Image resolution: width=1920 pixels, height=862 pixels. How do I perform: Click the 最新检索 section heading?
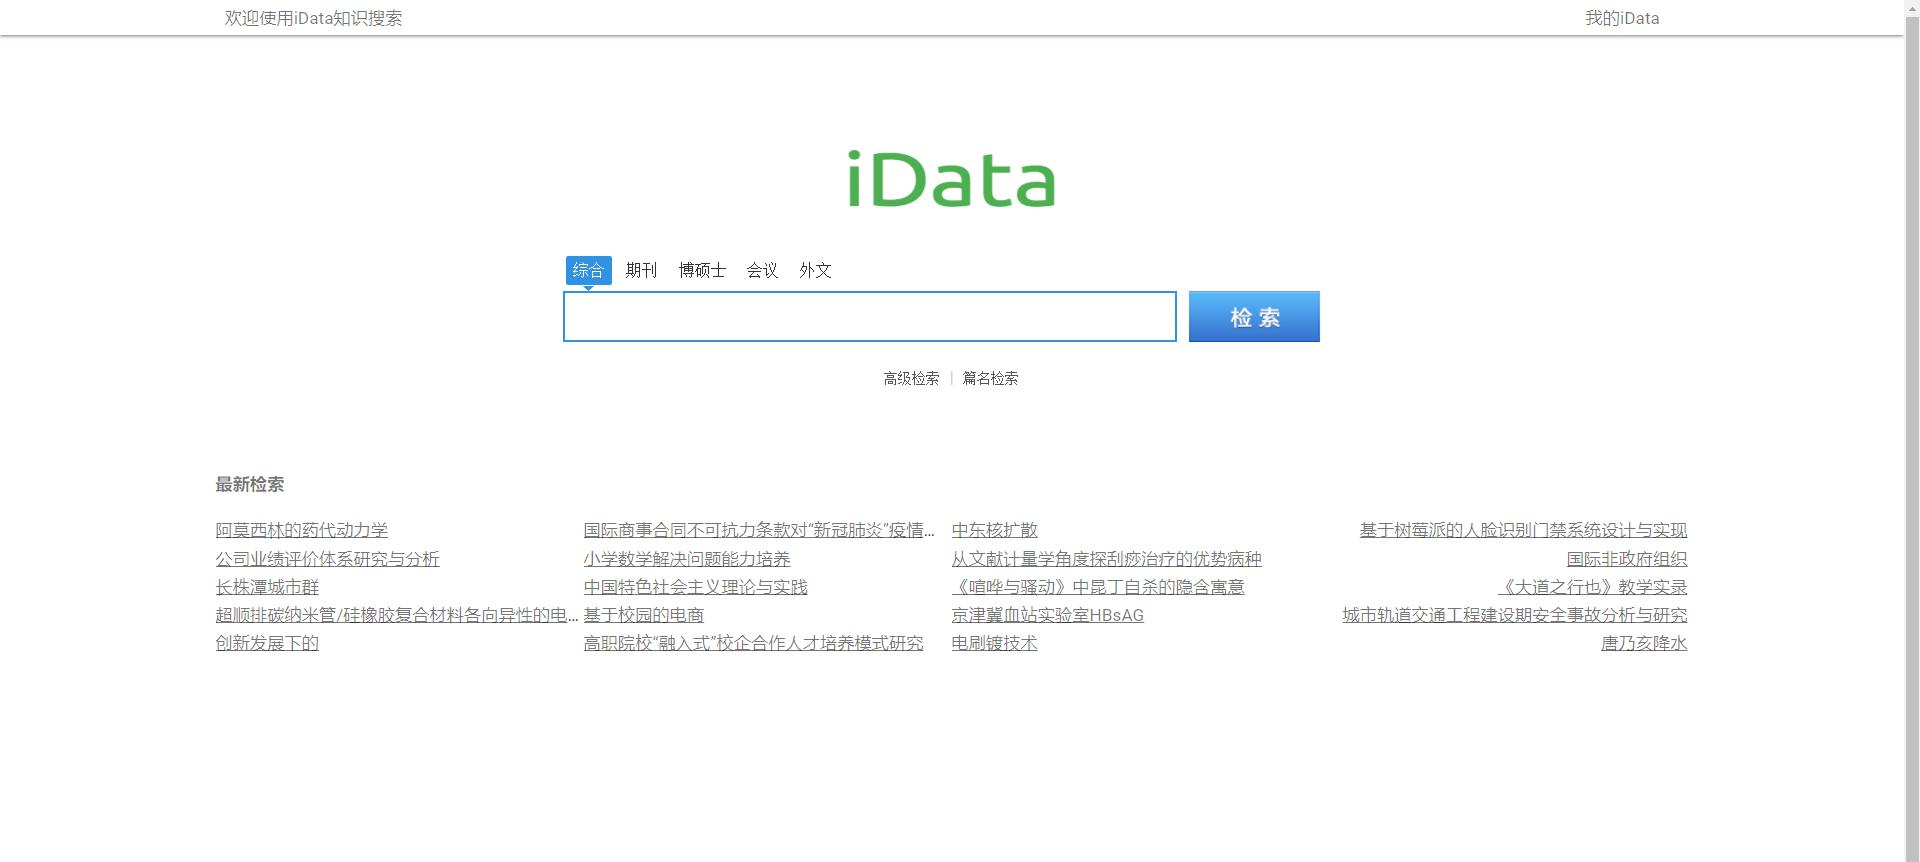tap(250, 485)
